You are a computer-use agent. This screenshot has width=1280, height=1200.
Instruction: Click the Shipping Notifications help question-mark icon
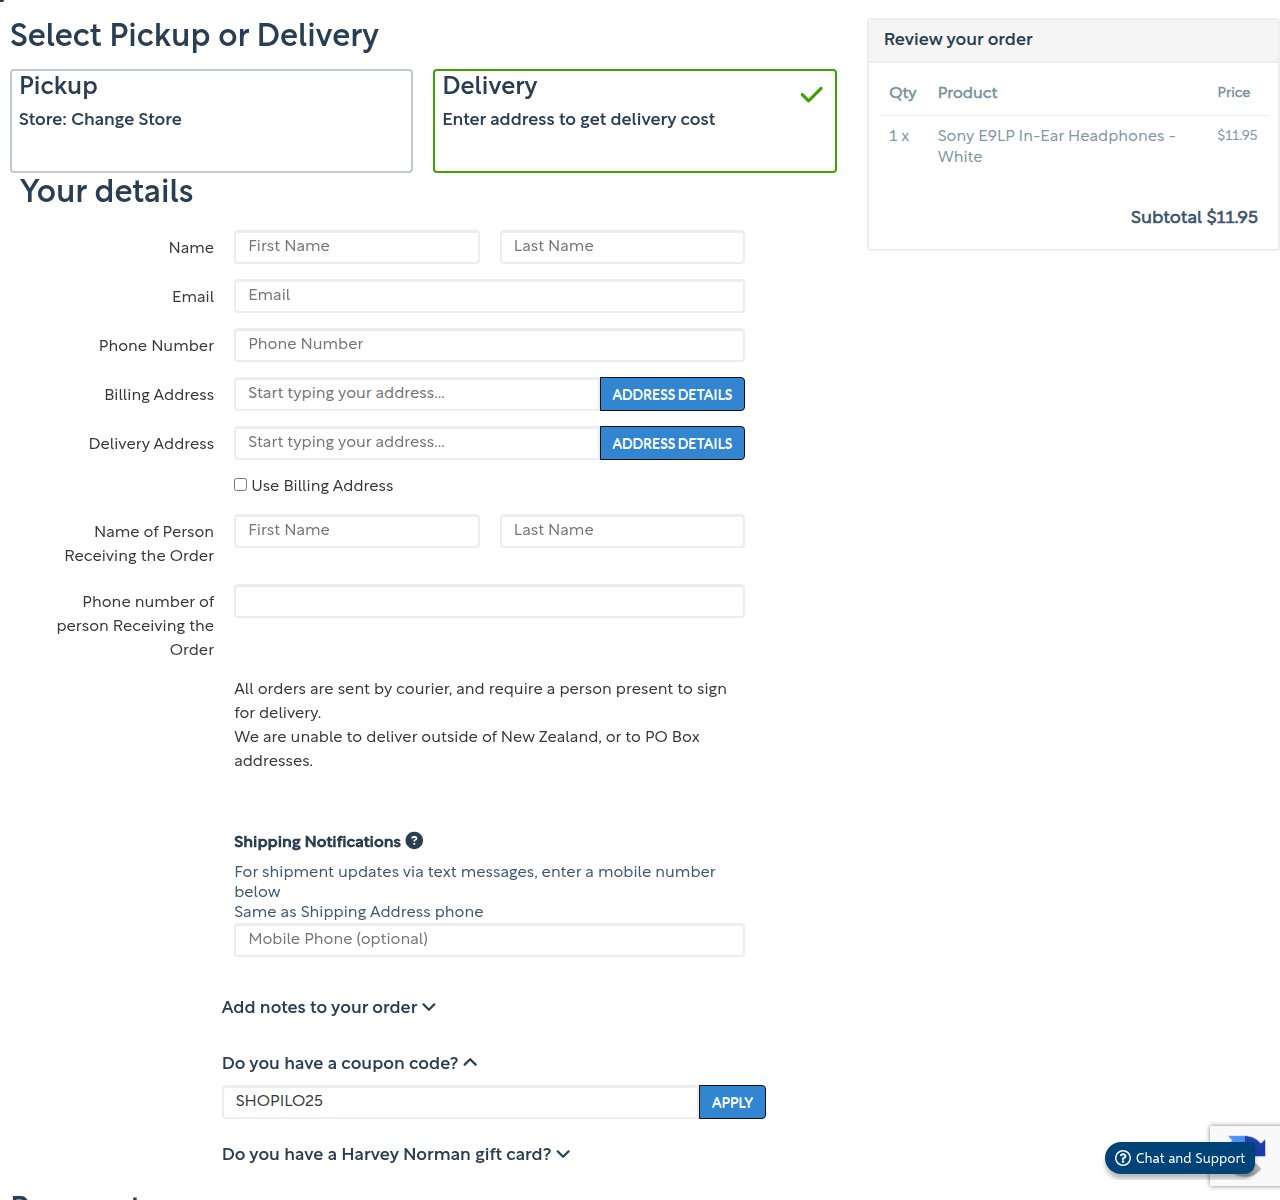click(414, 841)
